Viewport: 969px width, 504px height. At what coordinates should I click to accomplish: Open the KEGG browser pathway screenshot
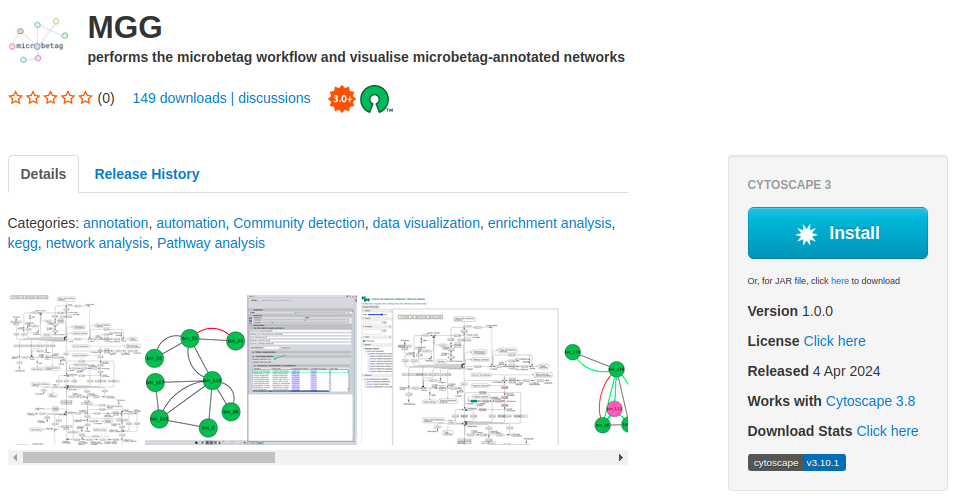[x=460, y=369]
